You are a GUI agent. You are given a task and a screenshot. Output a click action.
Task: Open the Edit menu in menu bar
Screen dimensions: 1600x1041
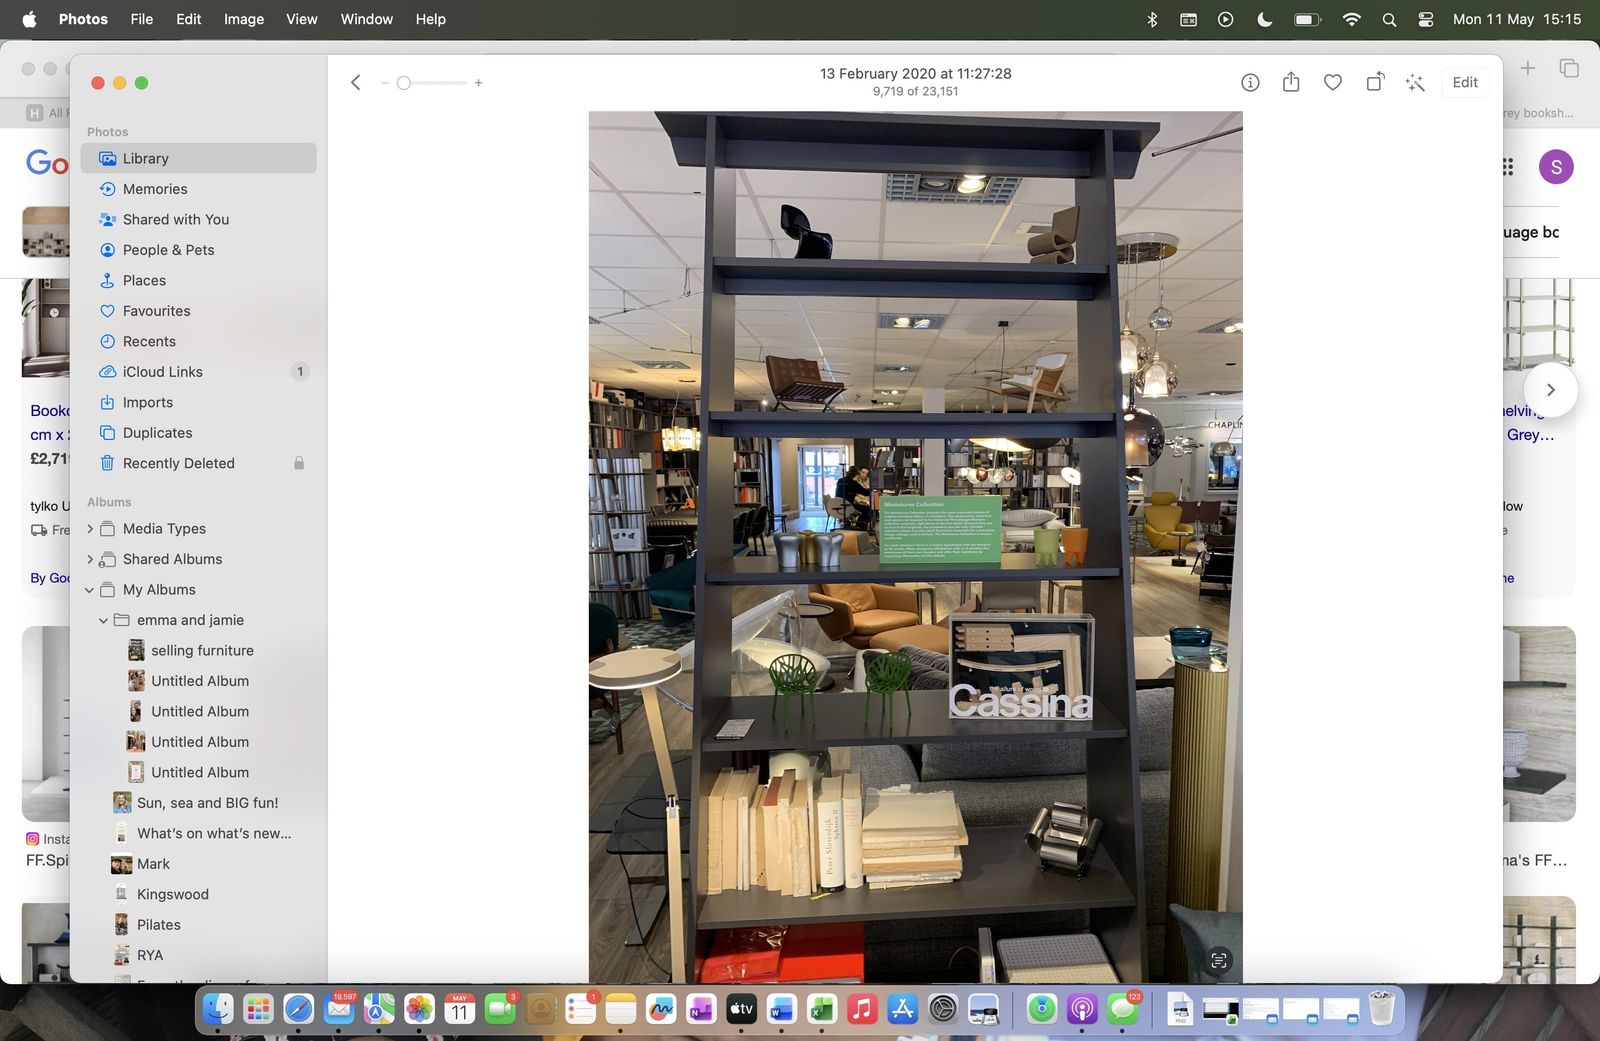(x=188, y=19)
